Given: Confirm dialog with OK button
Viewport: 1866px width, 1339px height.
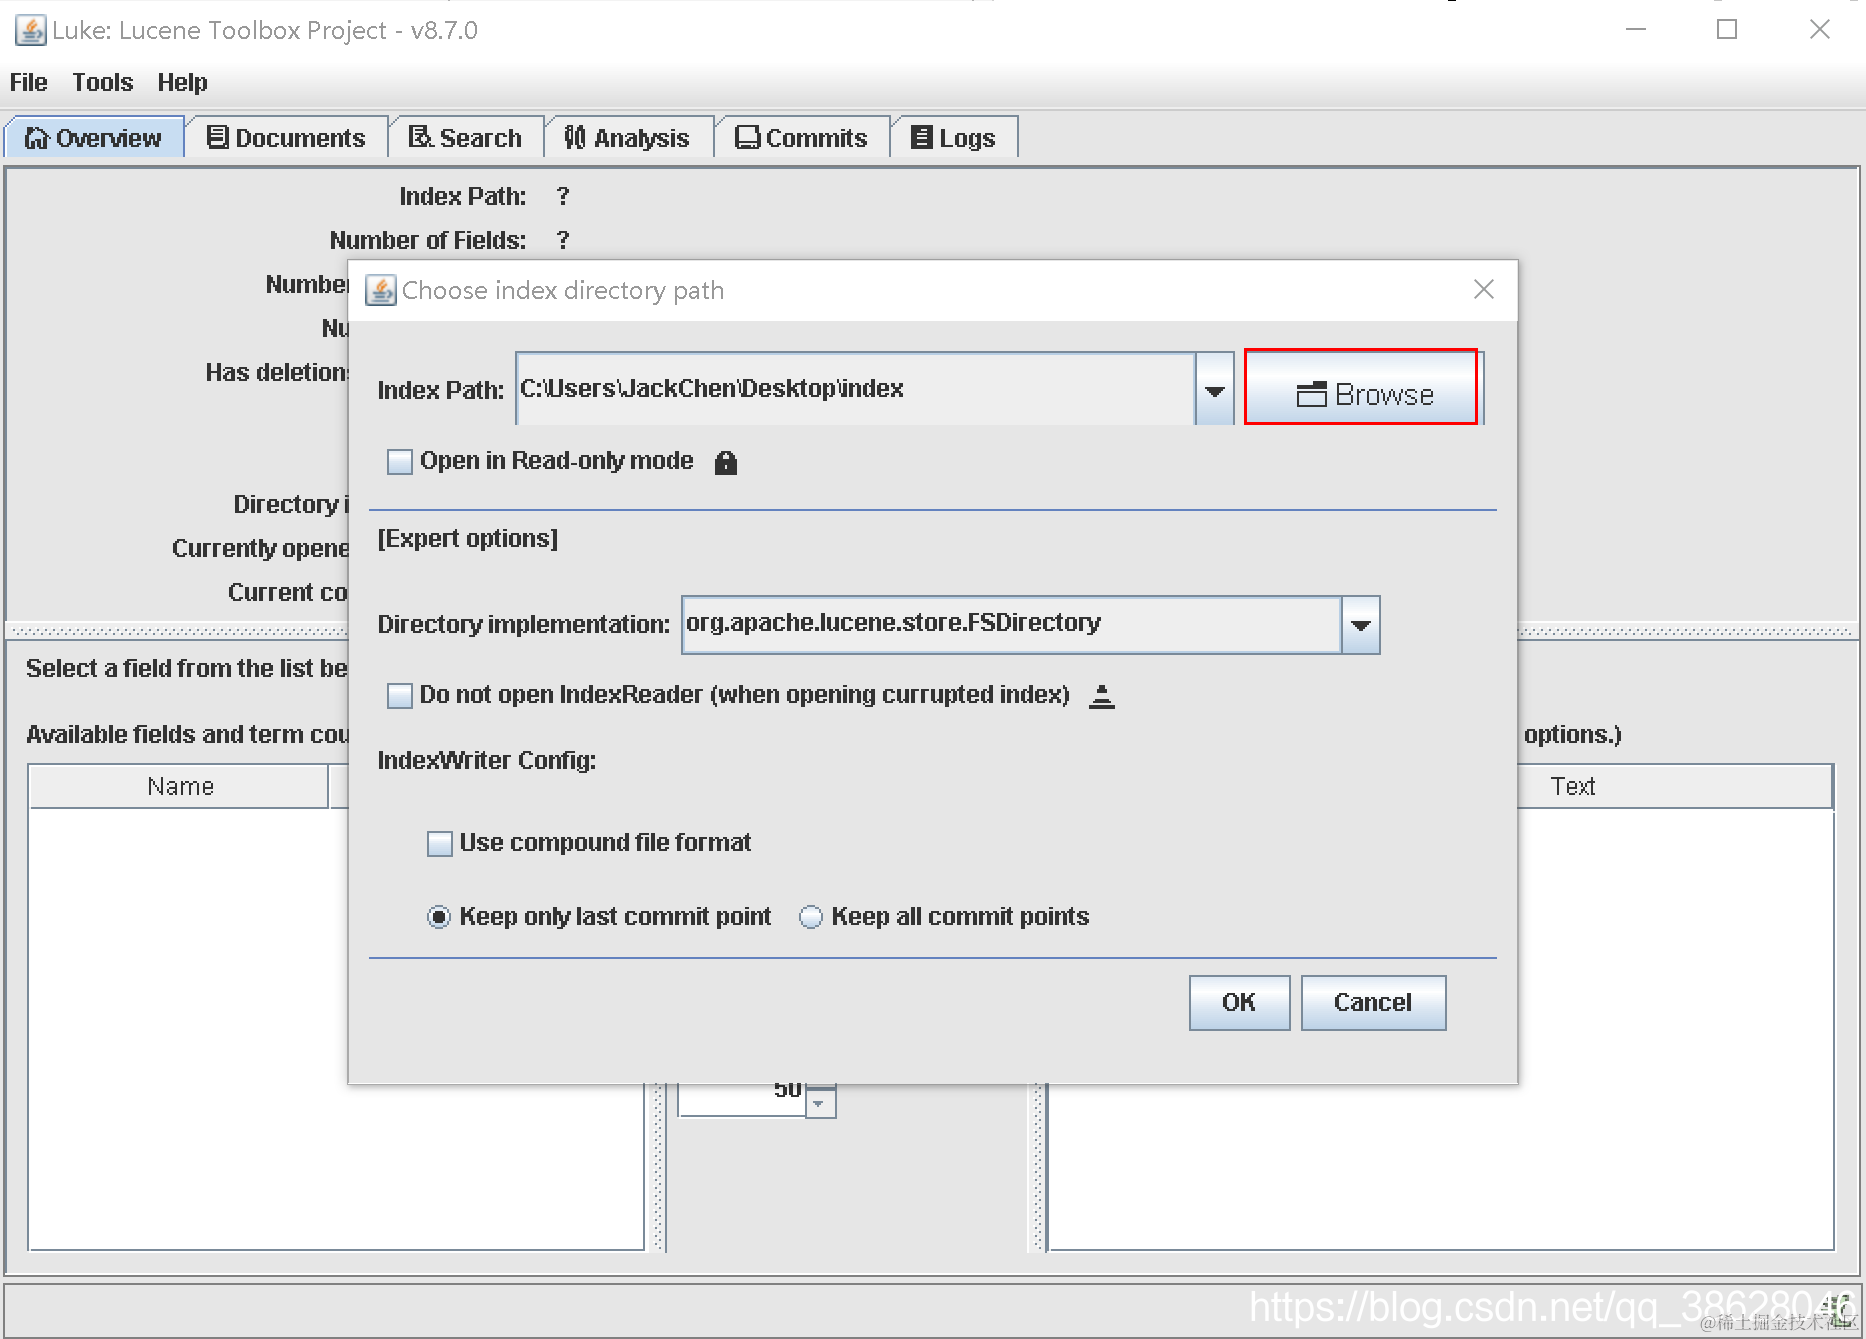Looking at the screenshot, I should coord(1239,1003).
